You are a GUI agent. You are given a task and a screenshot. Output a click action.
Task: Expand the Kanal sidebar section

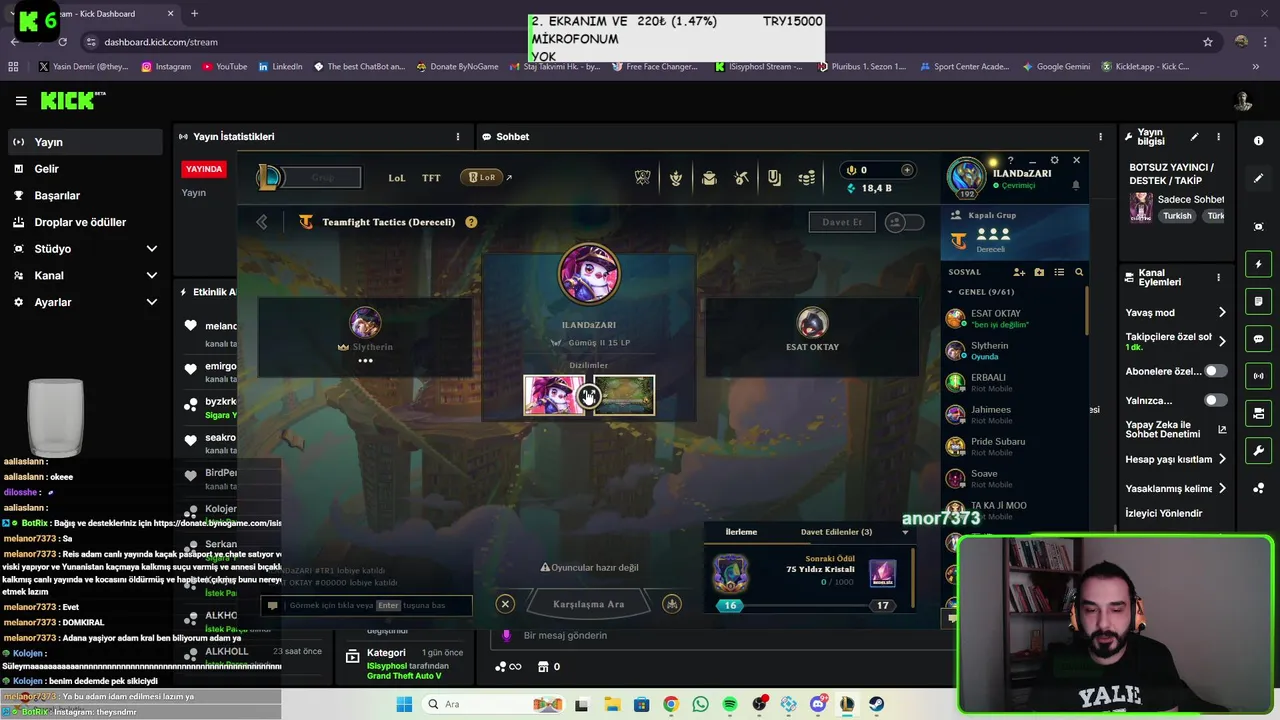point(152,275)
